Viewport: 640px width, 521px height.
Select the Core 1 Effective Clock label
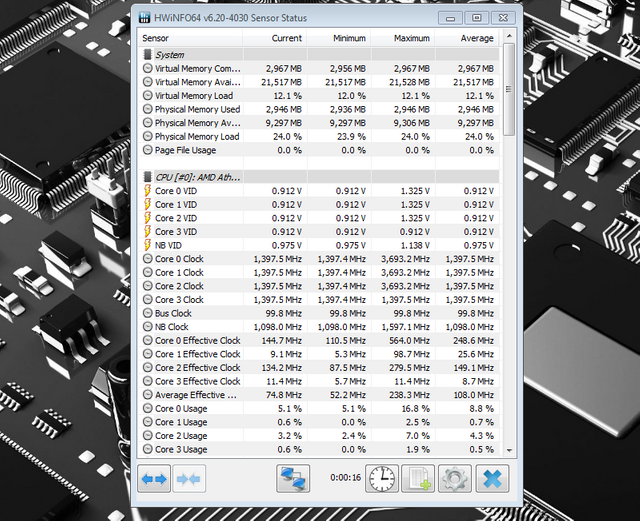tap(198, 354)
